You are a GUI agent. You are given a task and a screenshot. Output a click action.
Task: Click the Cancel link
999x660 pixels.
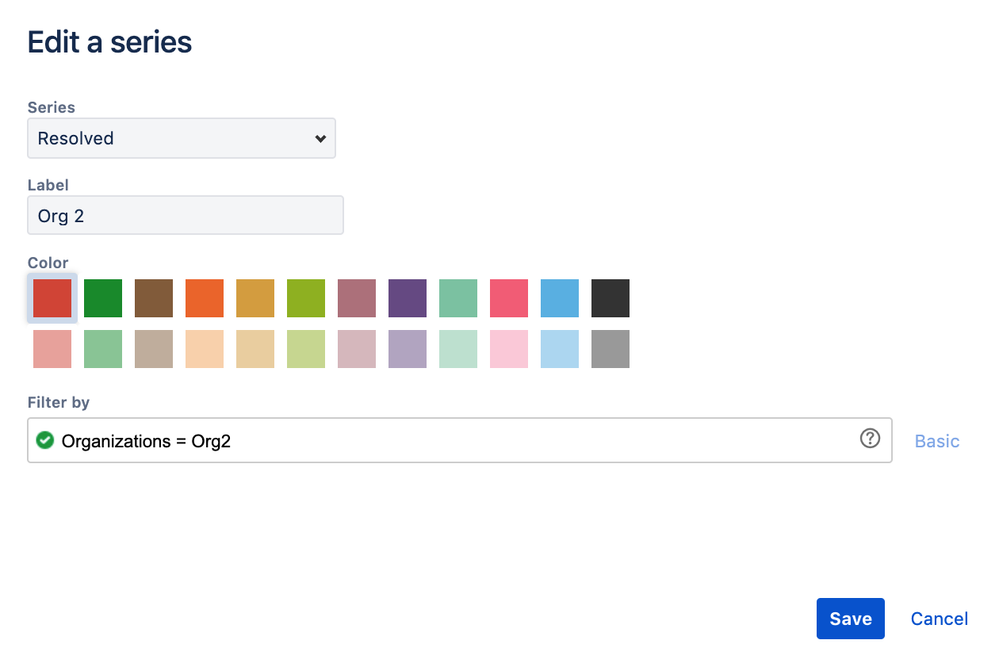click(x=939, y=618)
